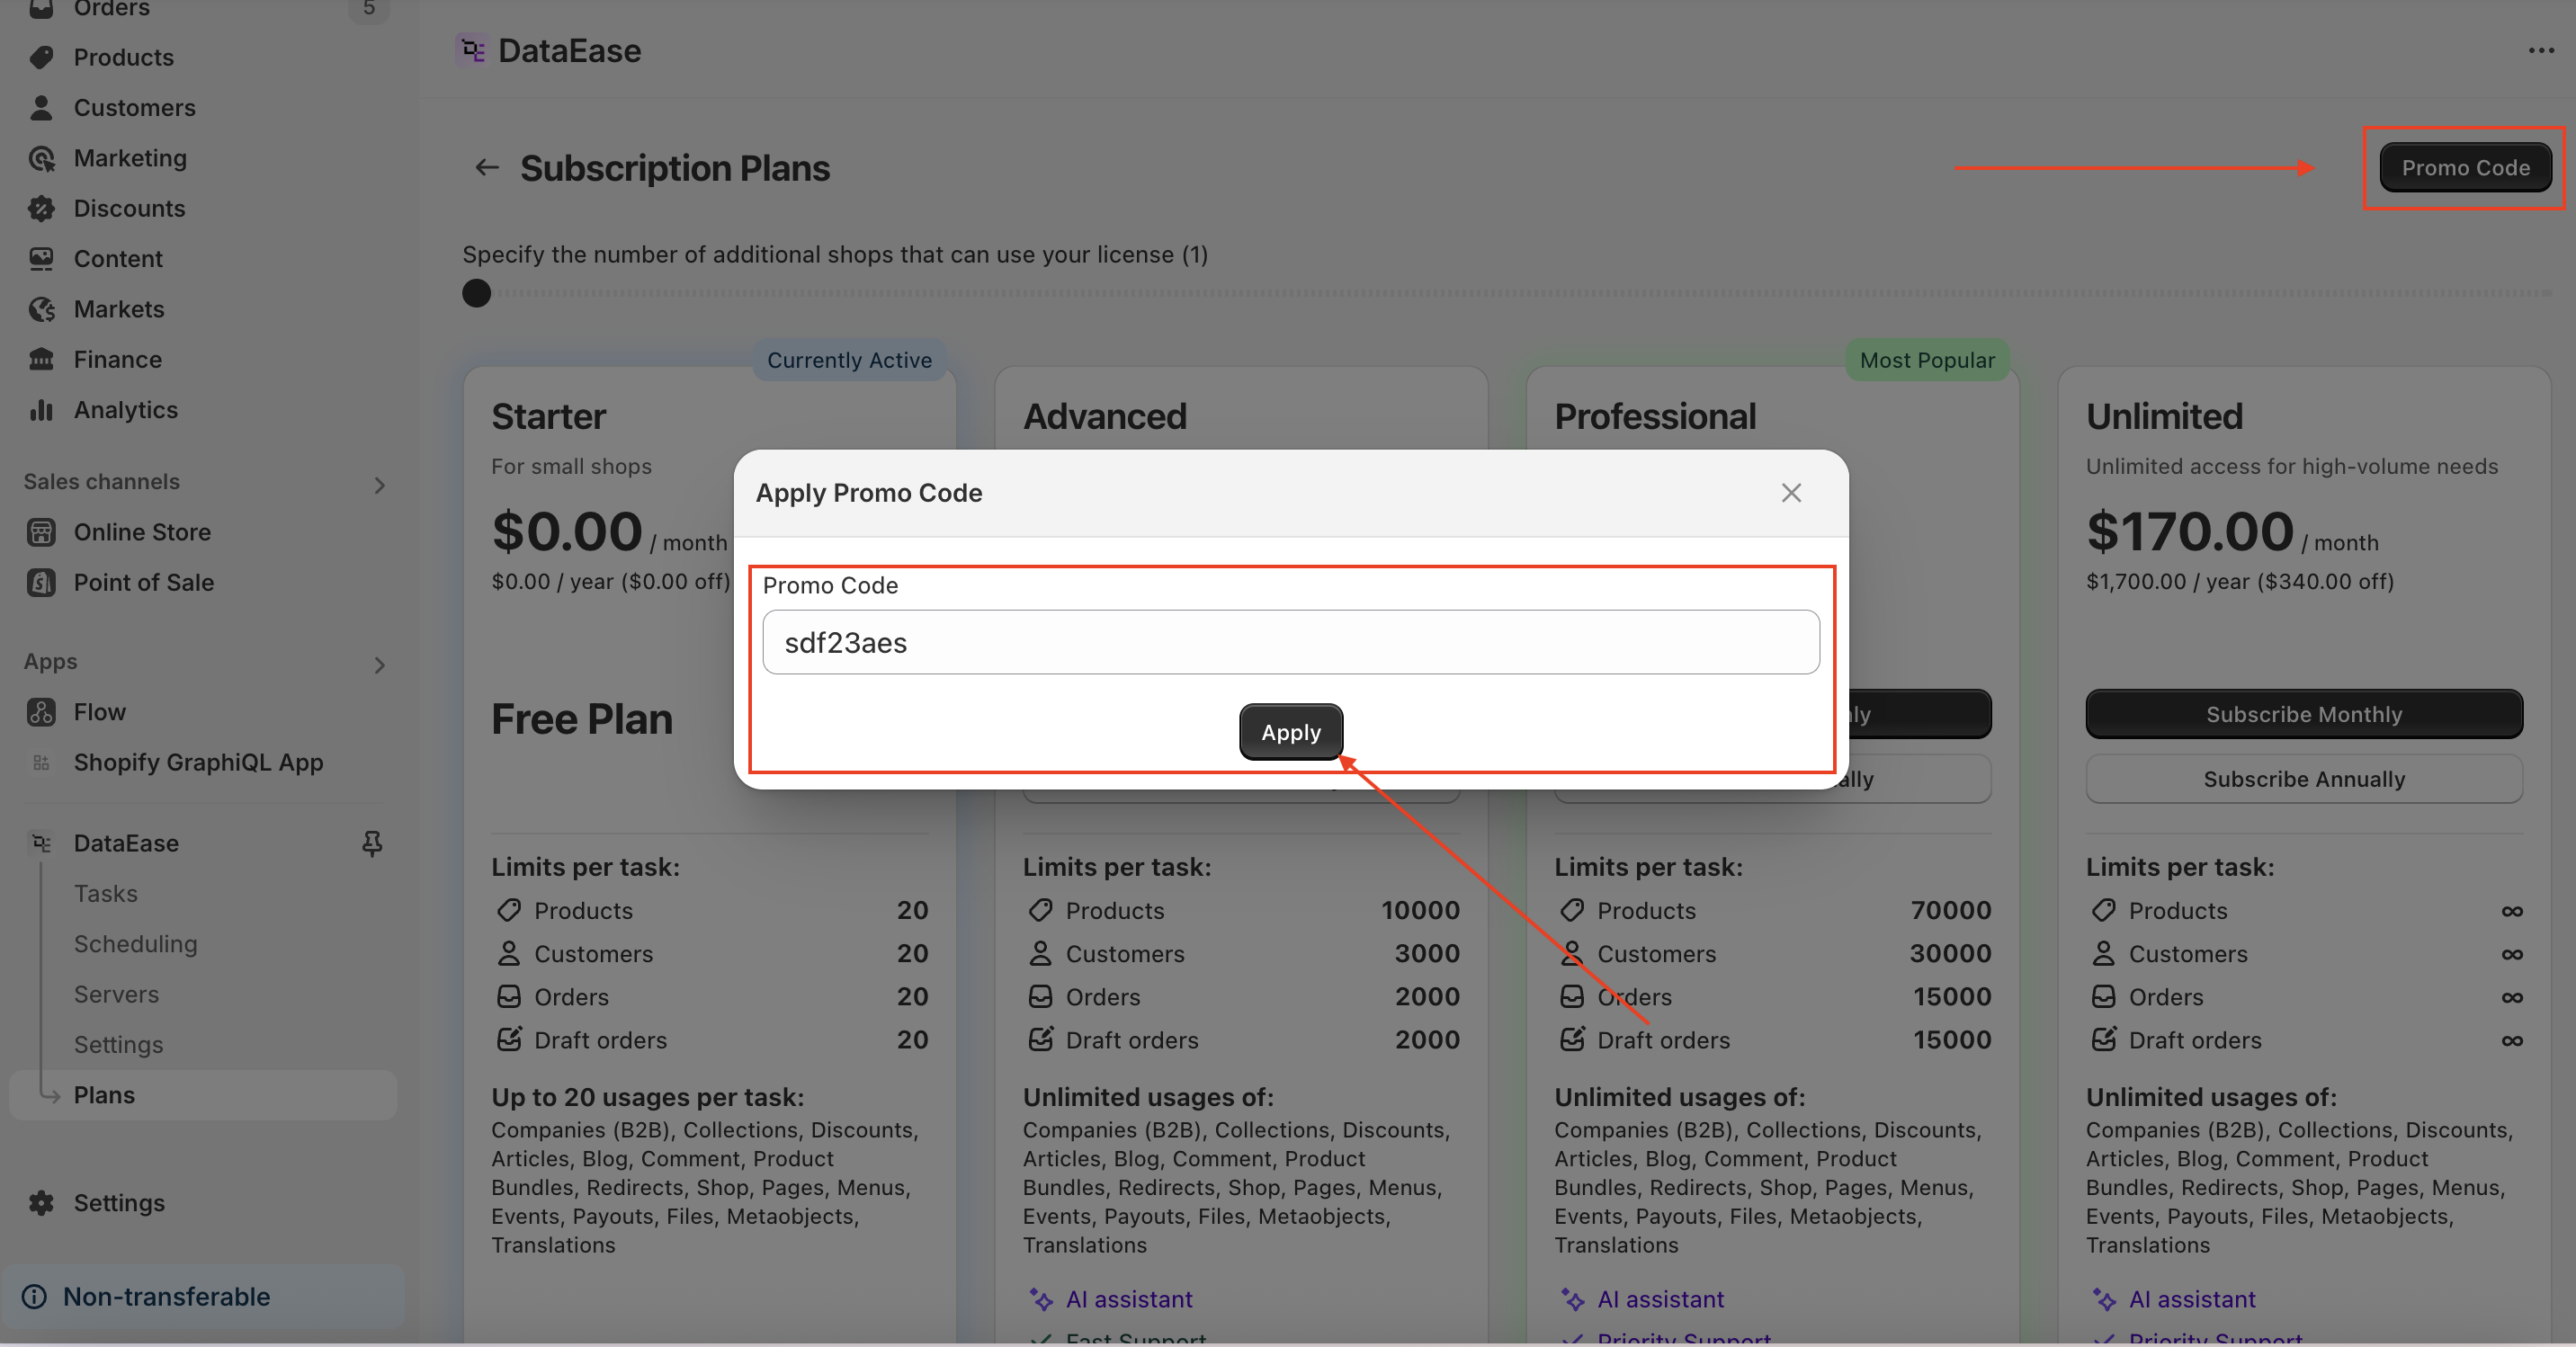Viewport: 2576px width, 1347px height.
Task: Click DataEase logo in page header
Action: [472, 50]
